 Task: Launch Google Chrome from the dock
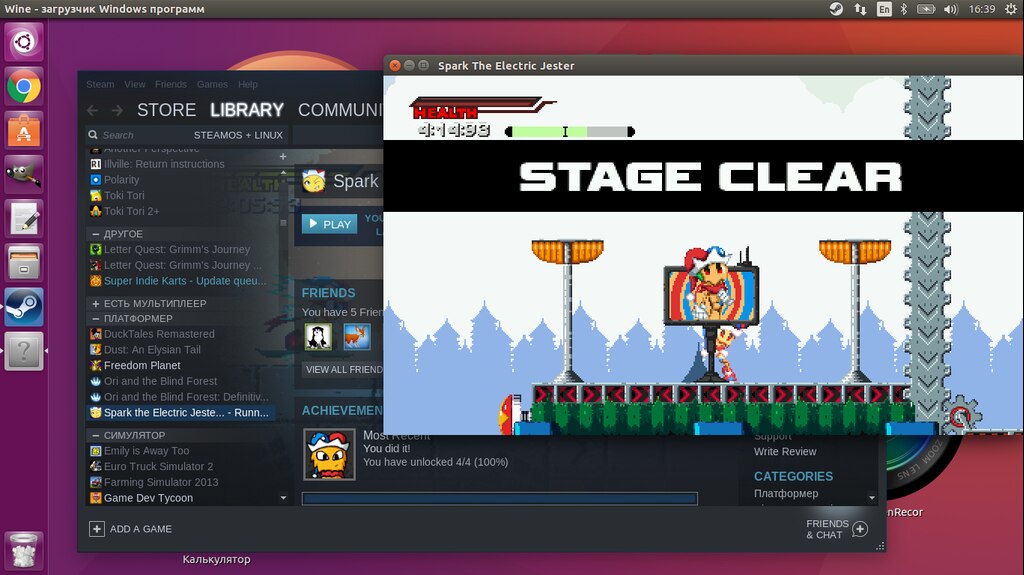(x=24, y=86)
